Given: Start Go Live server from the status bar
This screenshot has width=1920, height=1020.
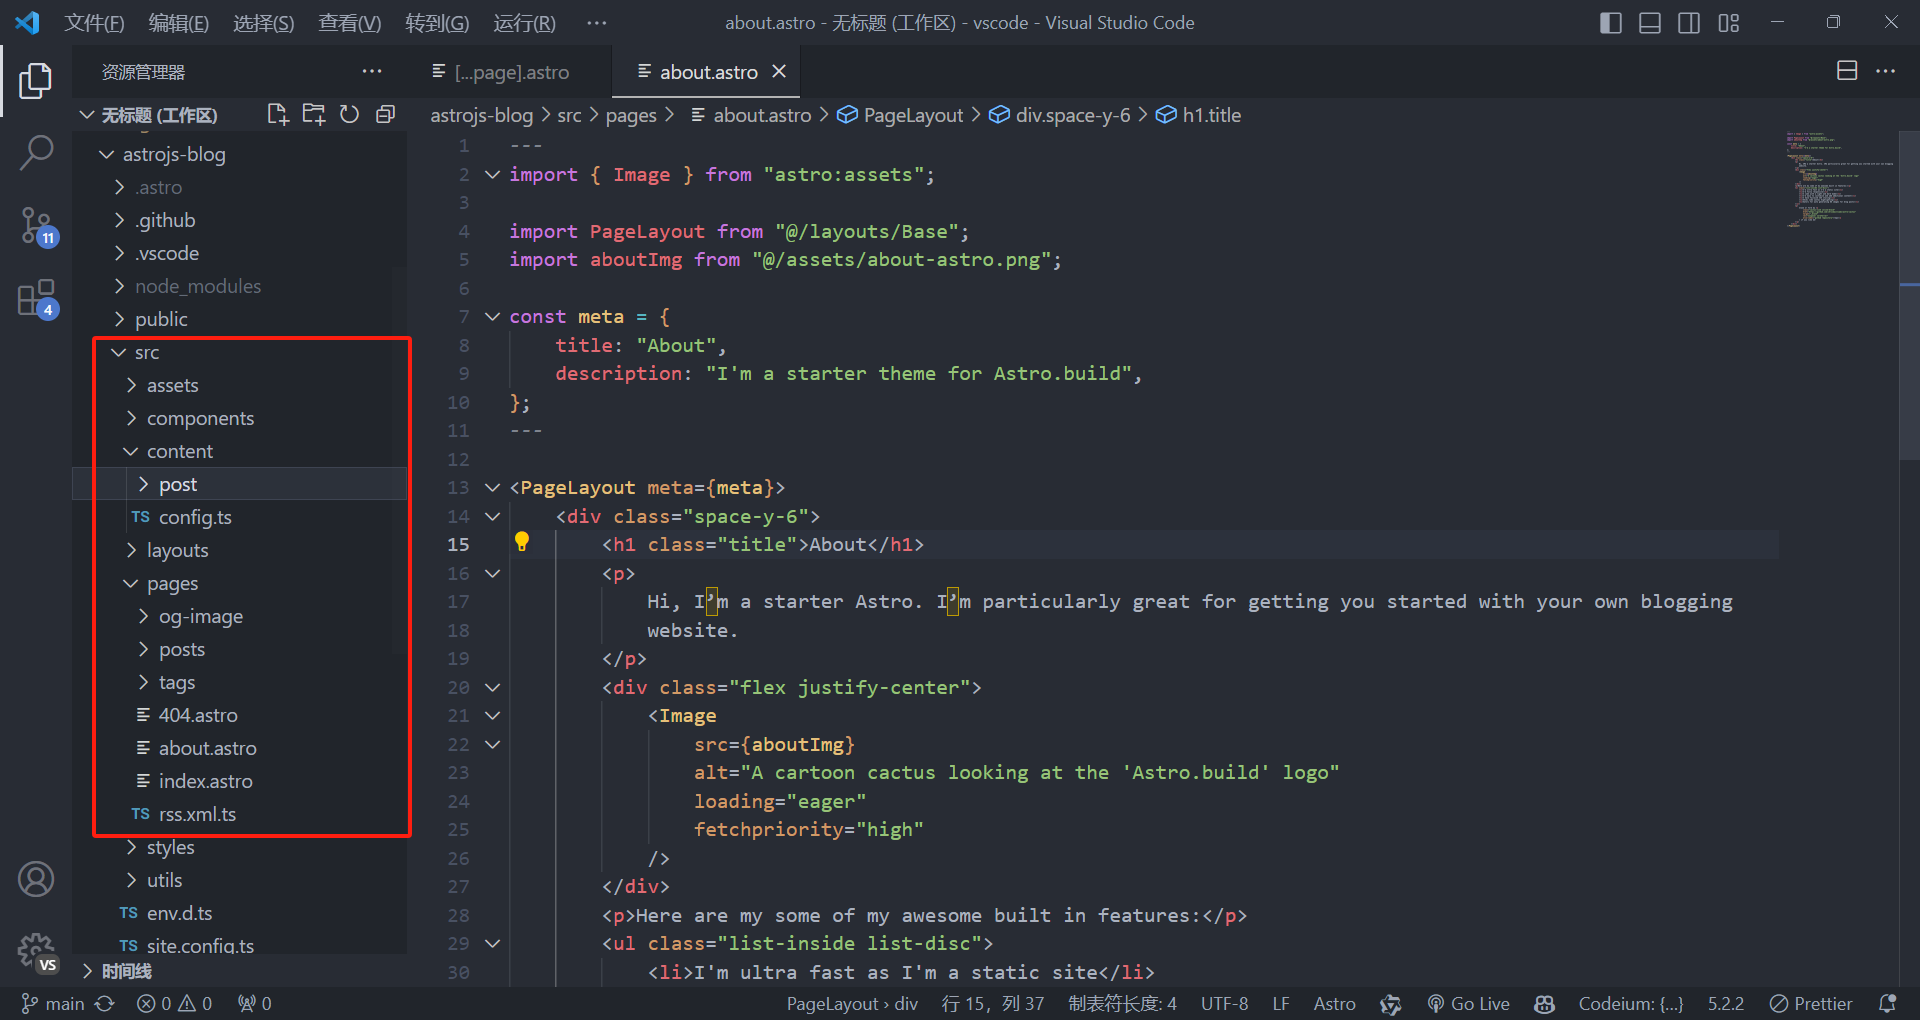Looking at the screenshot, I should click(1468, 1003).
